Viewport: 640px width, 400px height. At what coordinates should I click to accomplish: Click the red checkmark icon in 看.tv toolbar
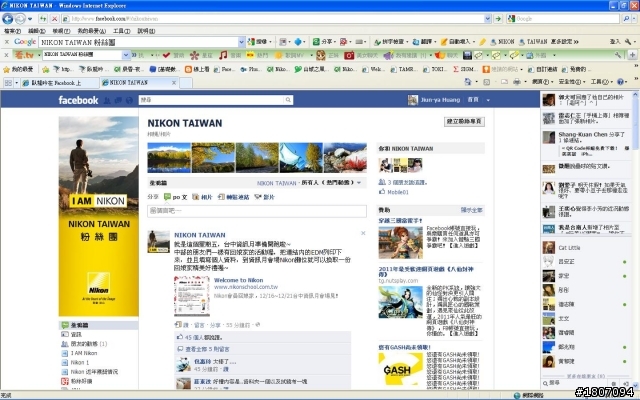[166, 55]
